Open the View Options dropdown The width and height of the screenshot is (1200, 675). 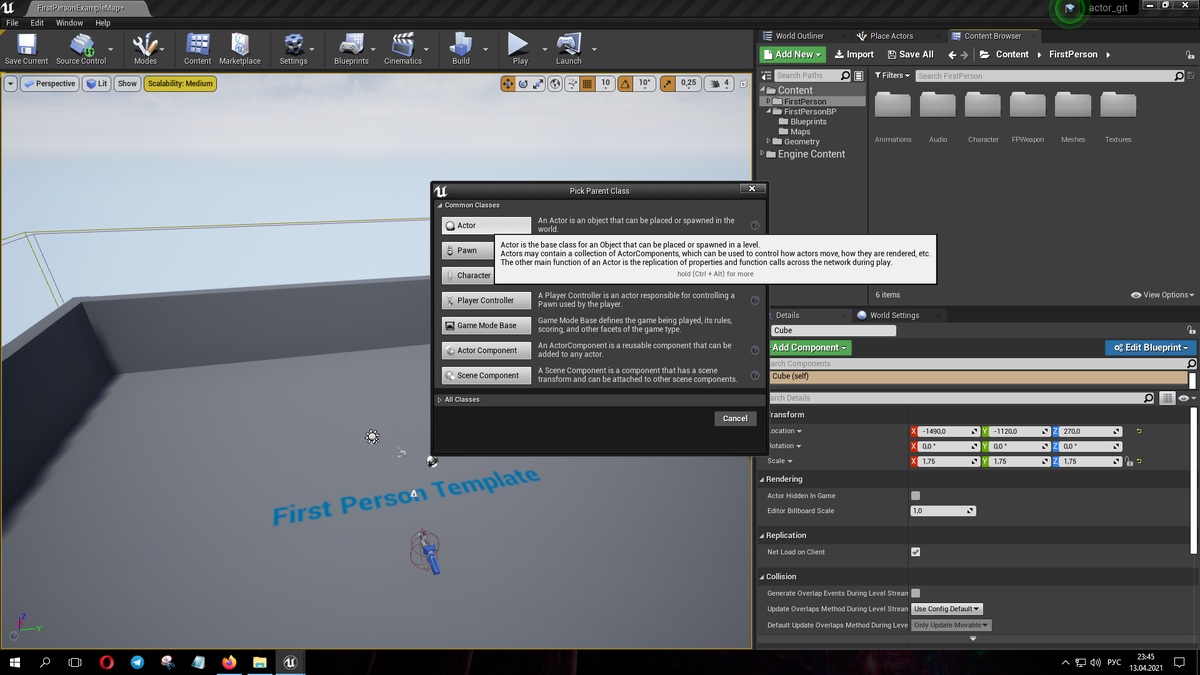click(1162, 295)
